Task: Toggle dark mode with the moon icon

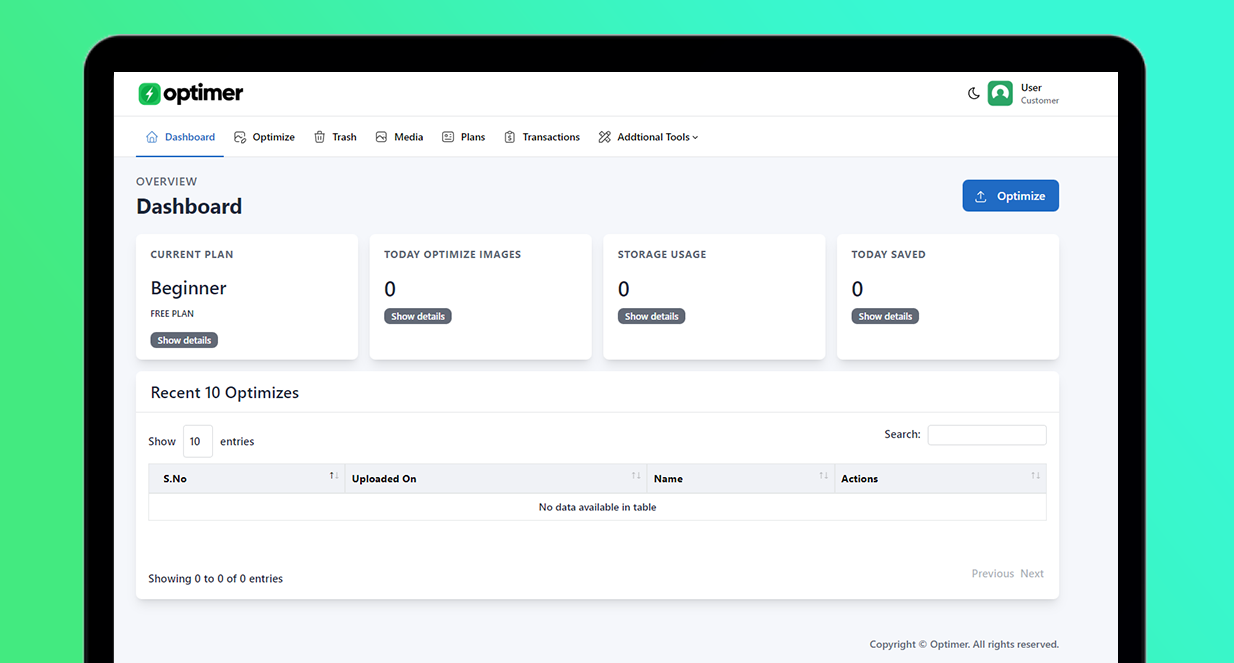Action: [974, 93]
